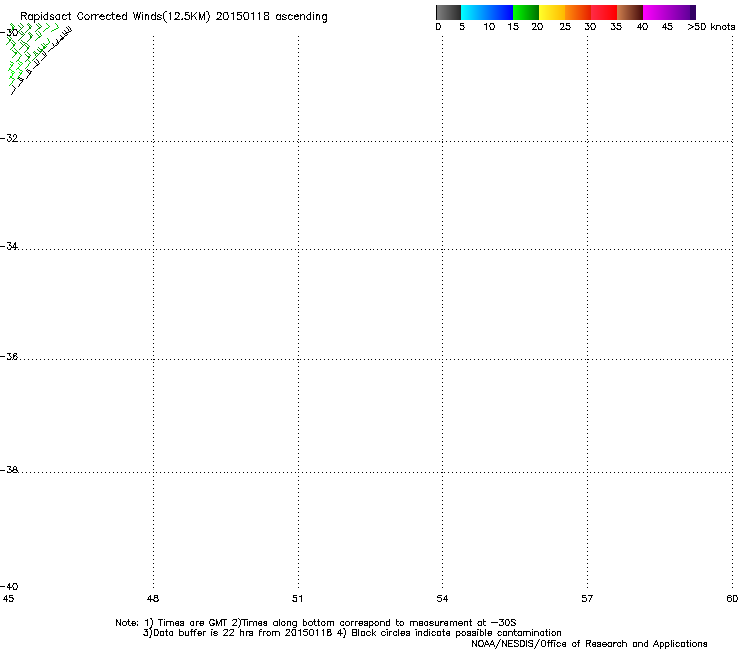Click the 'Times are GMT' note line
The height and width of the screenshot is (650, 740).
(x=315, y=623)
